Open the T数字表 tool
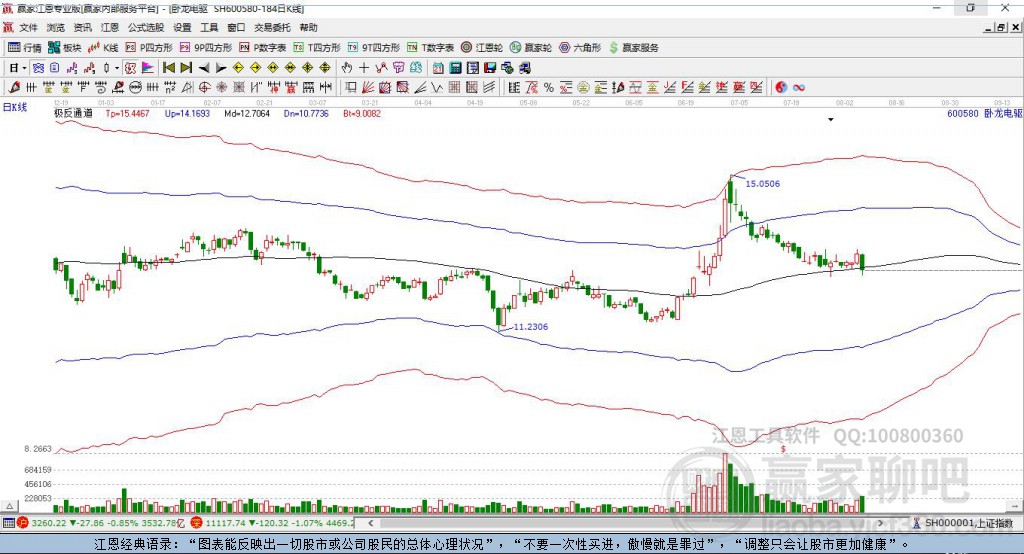The width and height of the screenshot is (1024, 554). coord(430,48)
